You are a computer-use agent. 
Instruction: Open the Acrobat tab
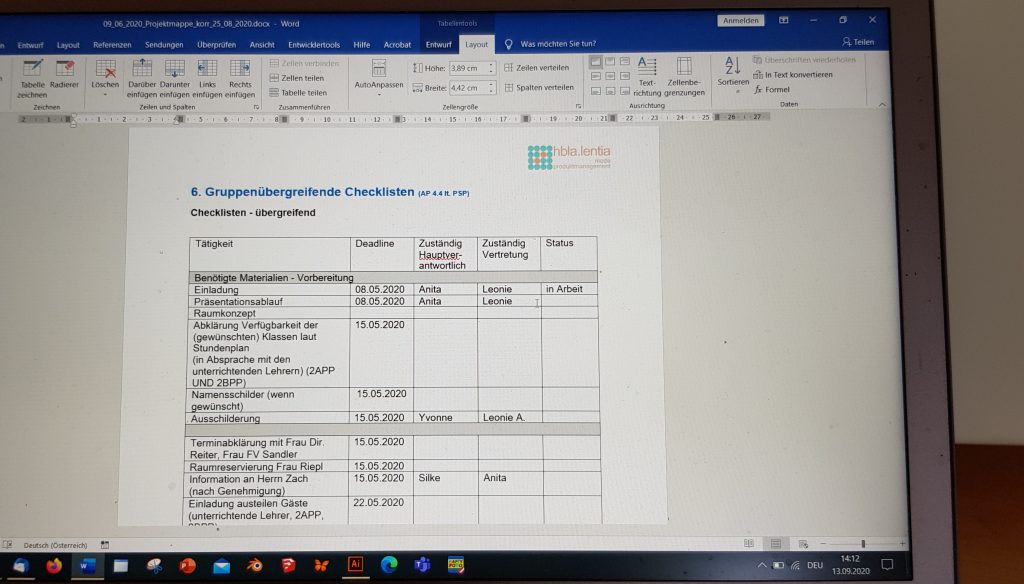click(397, 45)
